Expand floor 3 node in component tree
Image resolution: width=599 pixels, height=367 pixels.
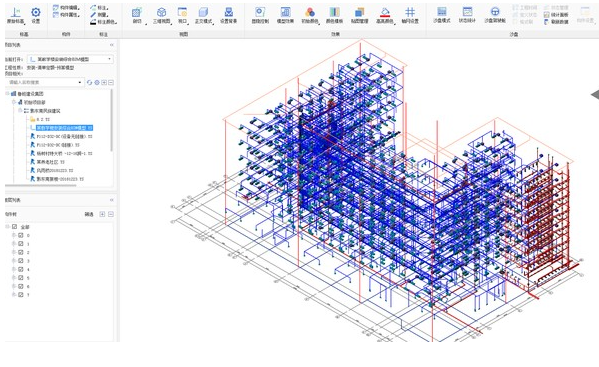click(14, 261)
